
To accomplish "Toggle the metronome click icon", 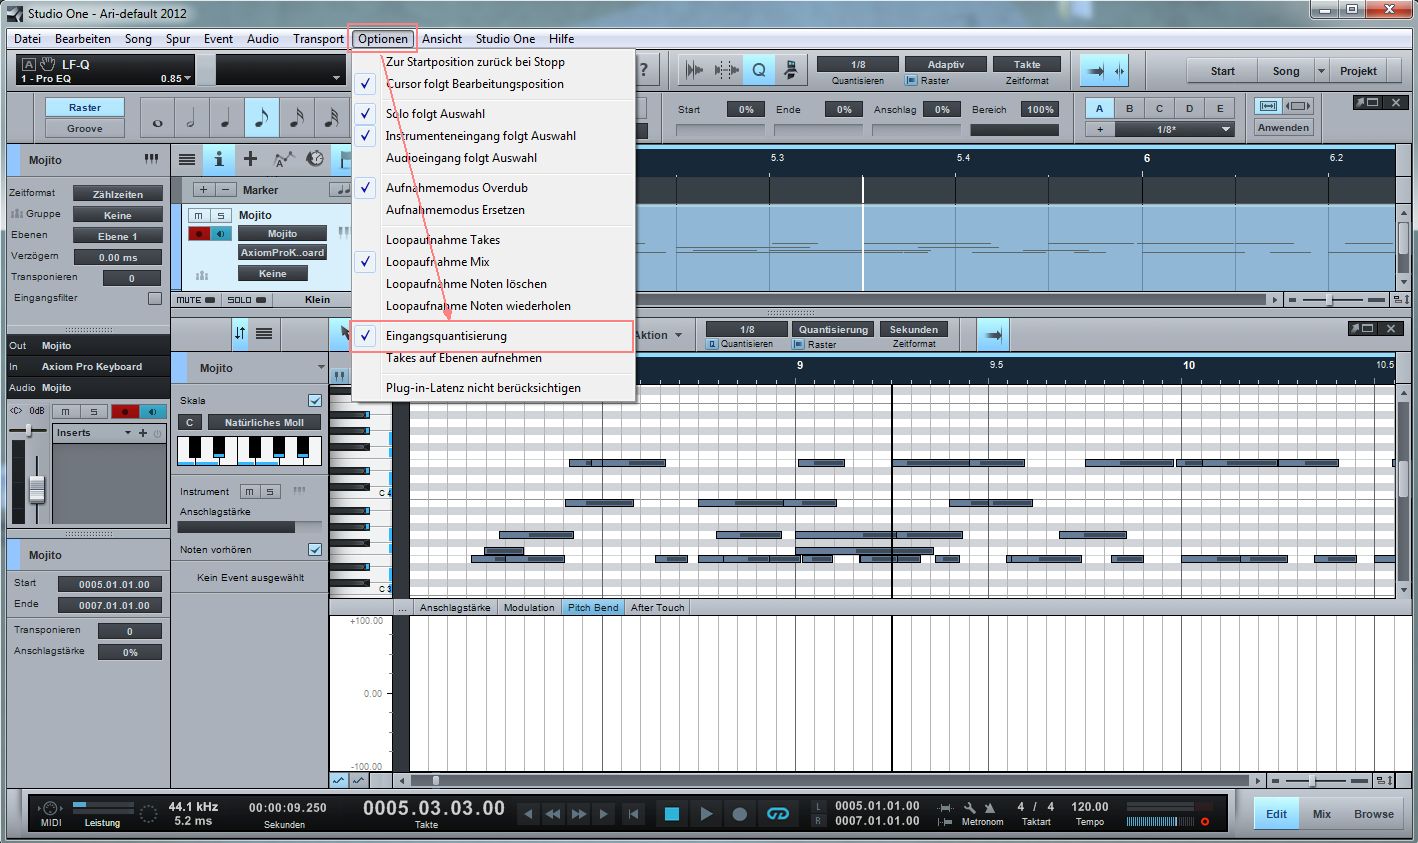I will tap(990, 807).
